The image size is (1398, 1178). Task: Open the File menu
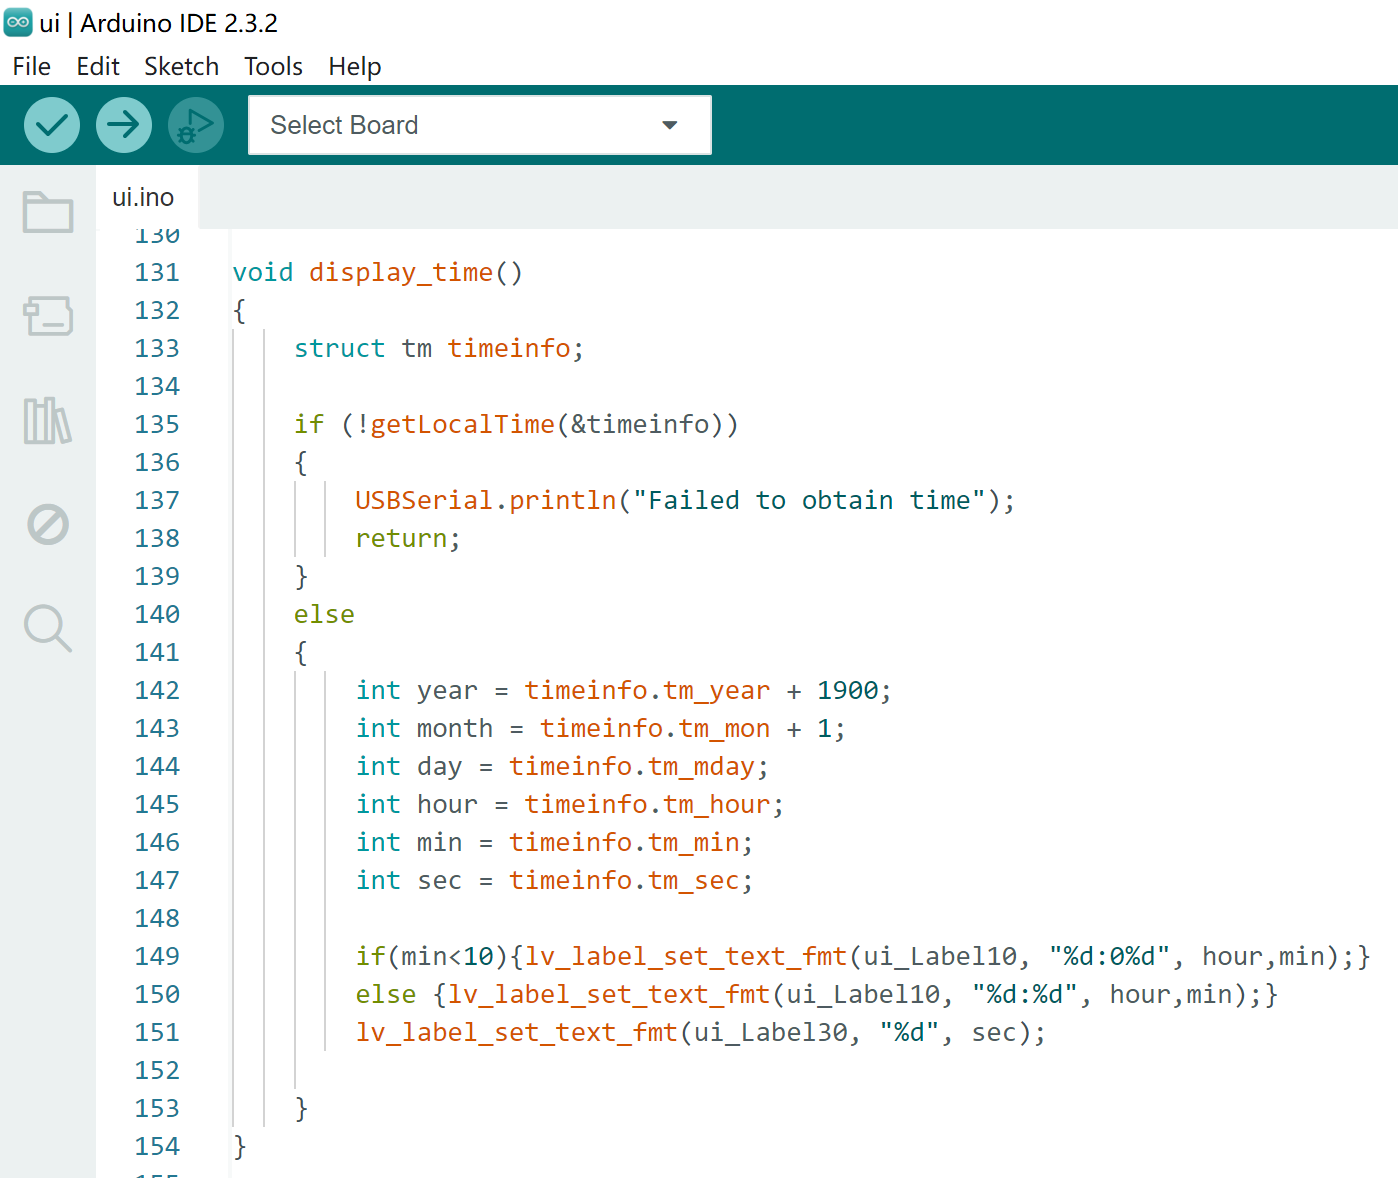(32, 66)
